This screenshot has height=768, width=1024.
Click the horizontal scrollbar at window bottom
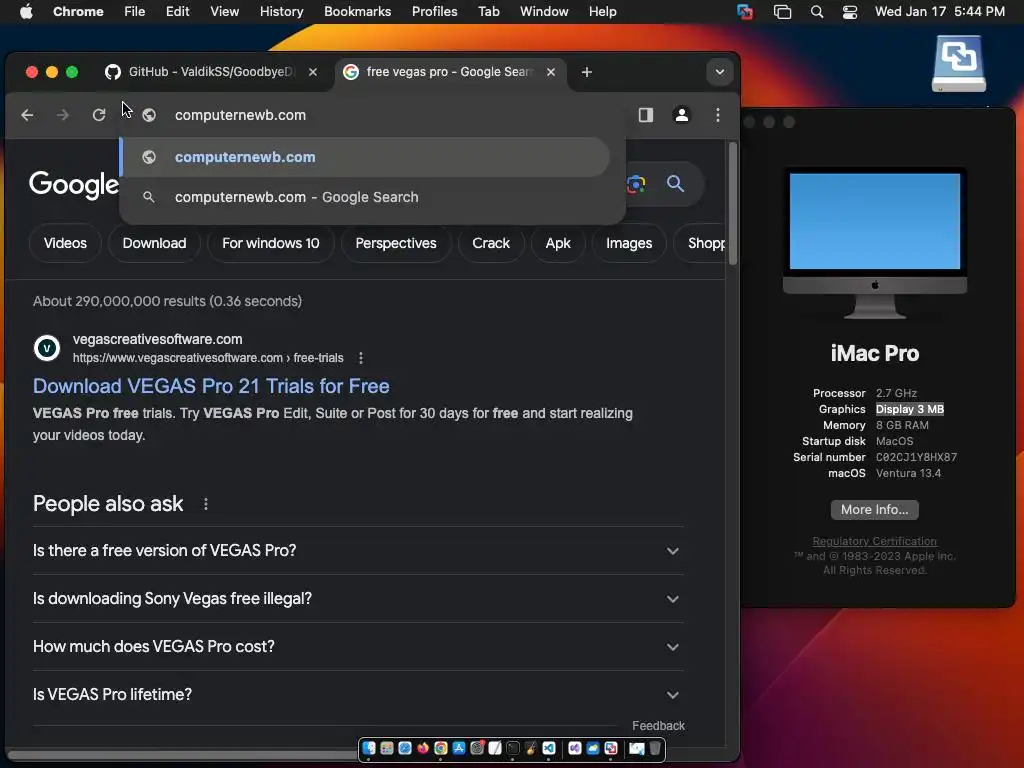(183, 756)
